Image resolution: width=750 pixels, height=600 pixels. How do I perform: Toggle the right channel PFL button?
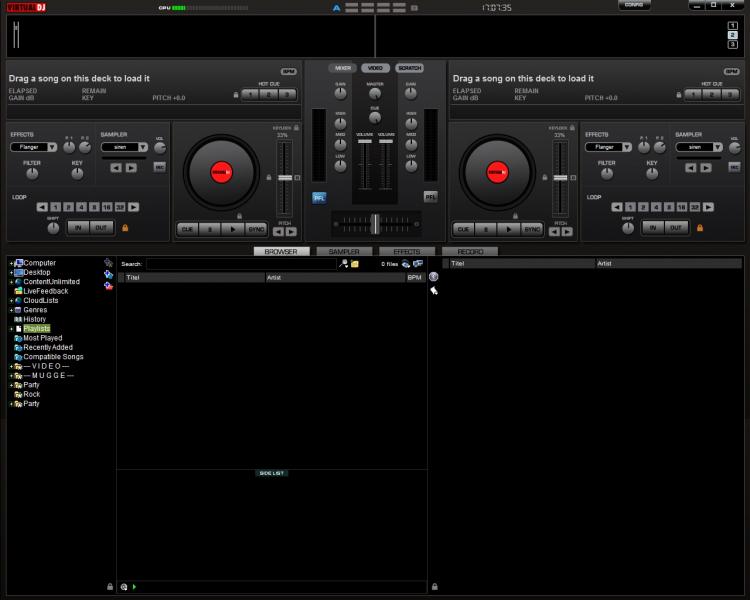(431, 197)
